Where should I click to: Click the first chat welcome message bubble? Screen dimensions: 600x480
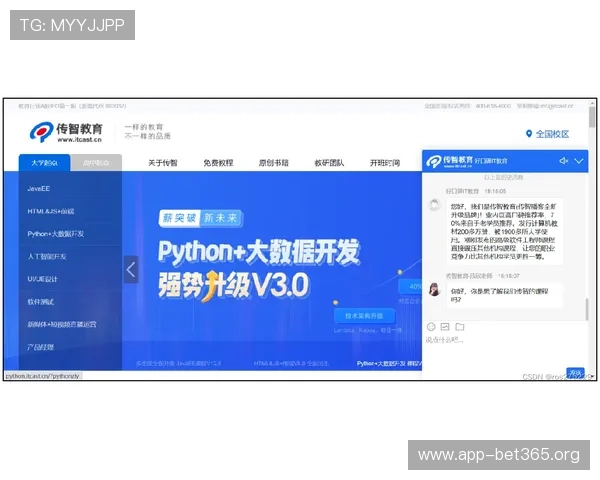coord(504,231)
